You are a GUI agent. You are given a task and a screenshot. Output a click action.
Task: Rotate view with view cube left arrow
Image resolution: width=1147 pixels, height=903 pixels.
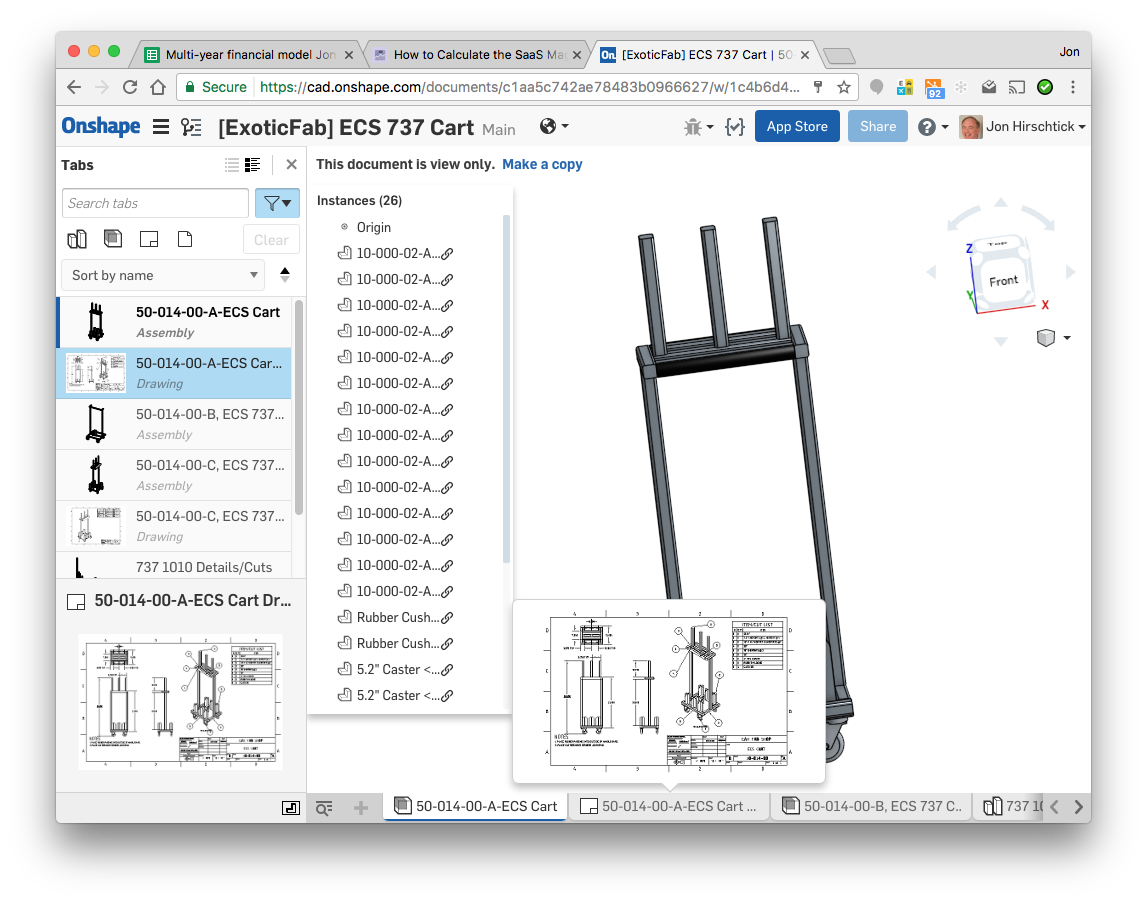(x=931, y=272)
